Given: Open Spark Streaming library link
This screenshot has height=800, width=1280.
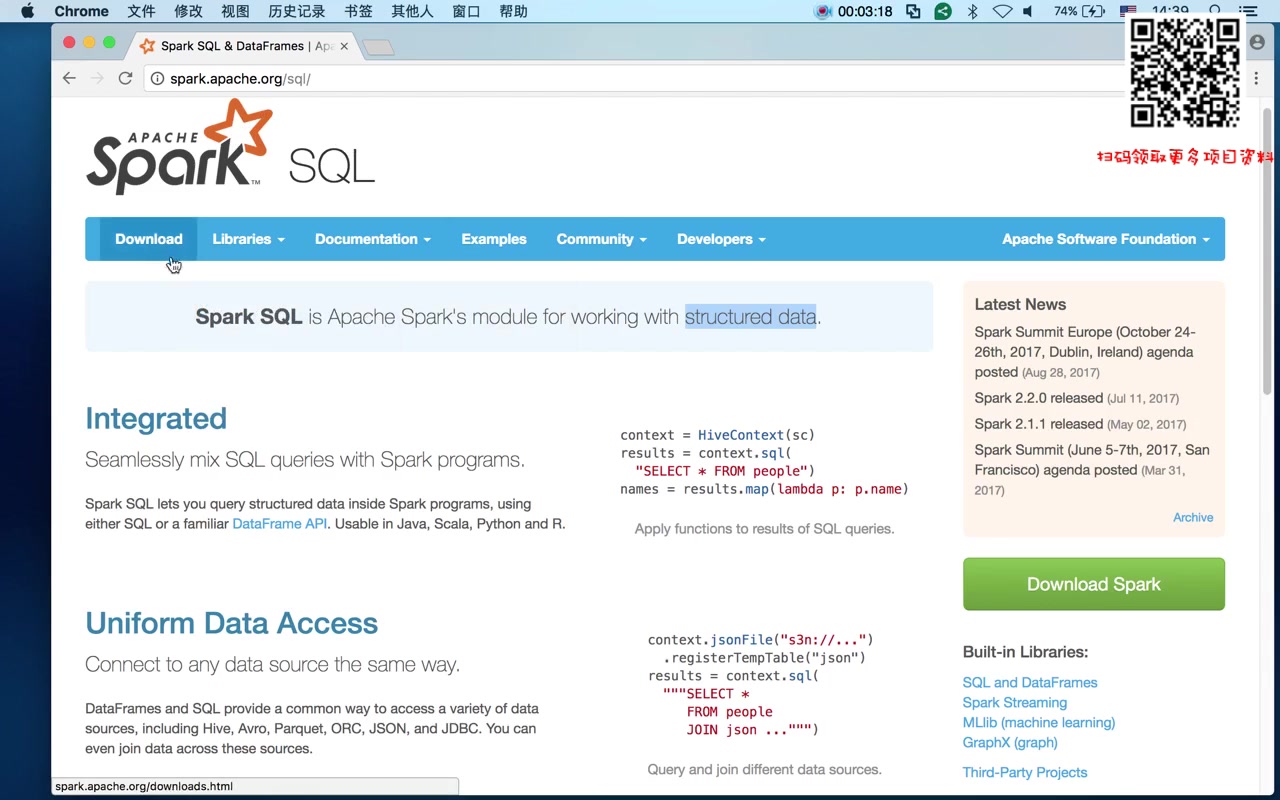Looking at the screenshot, I should (1015, 702).
